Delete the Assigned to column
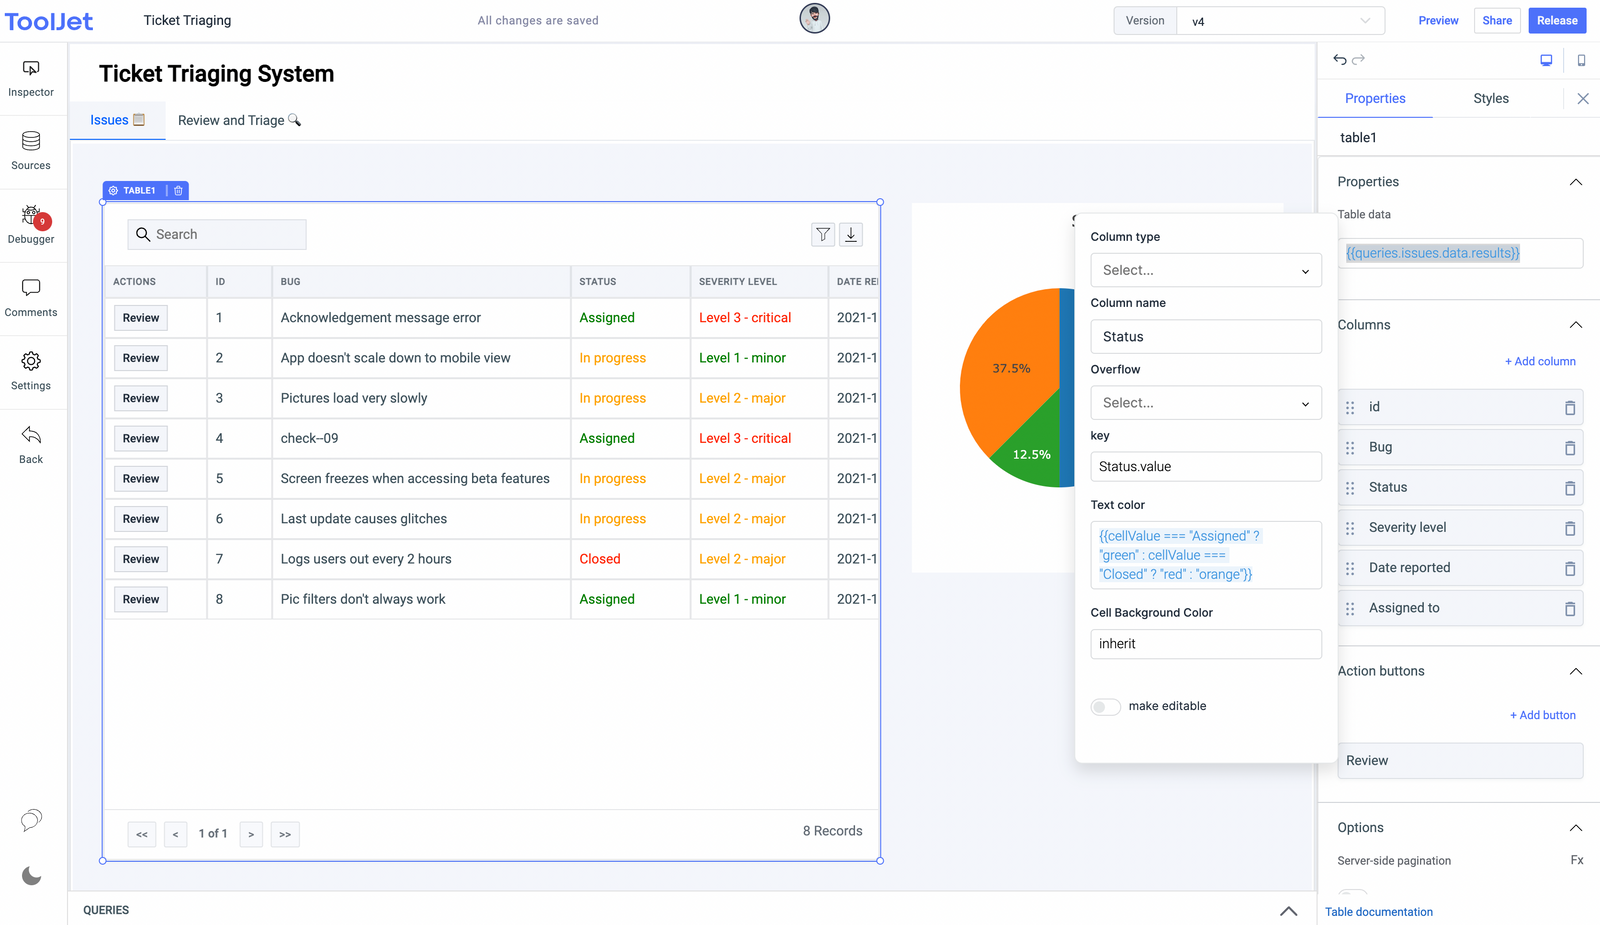This screenshot has height=925, width=1600. [x=1570, y=608]
